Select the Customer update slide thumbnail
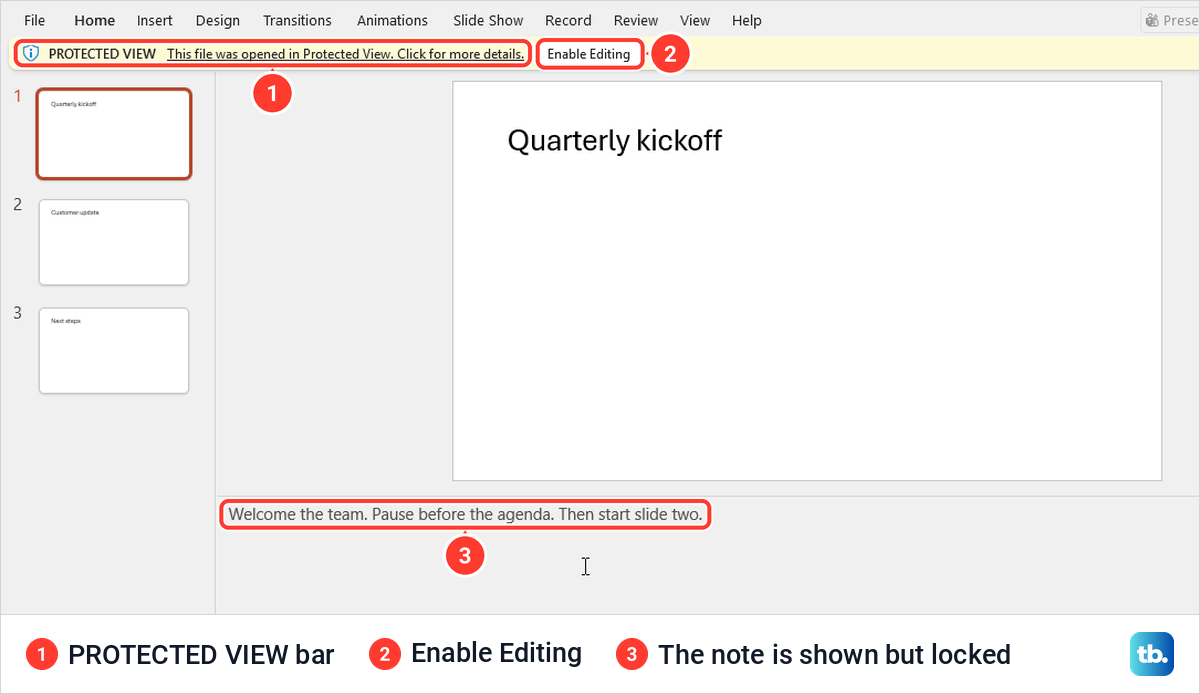Image resolution: width=1200 pixels, height=694 pixels. (114, 242)
